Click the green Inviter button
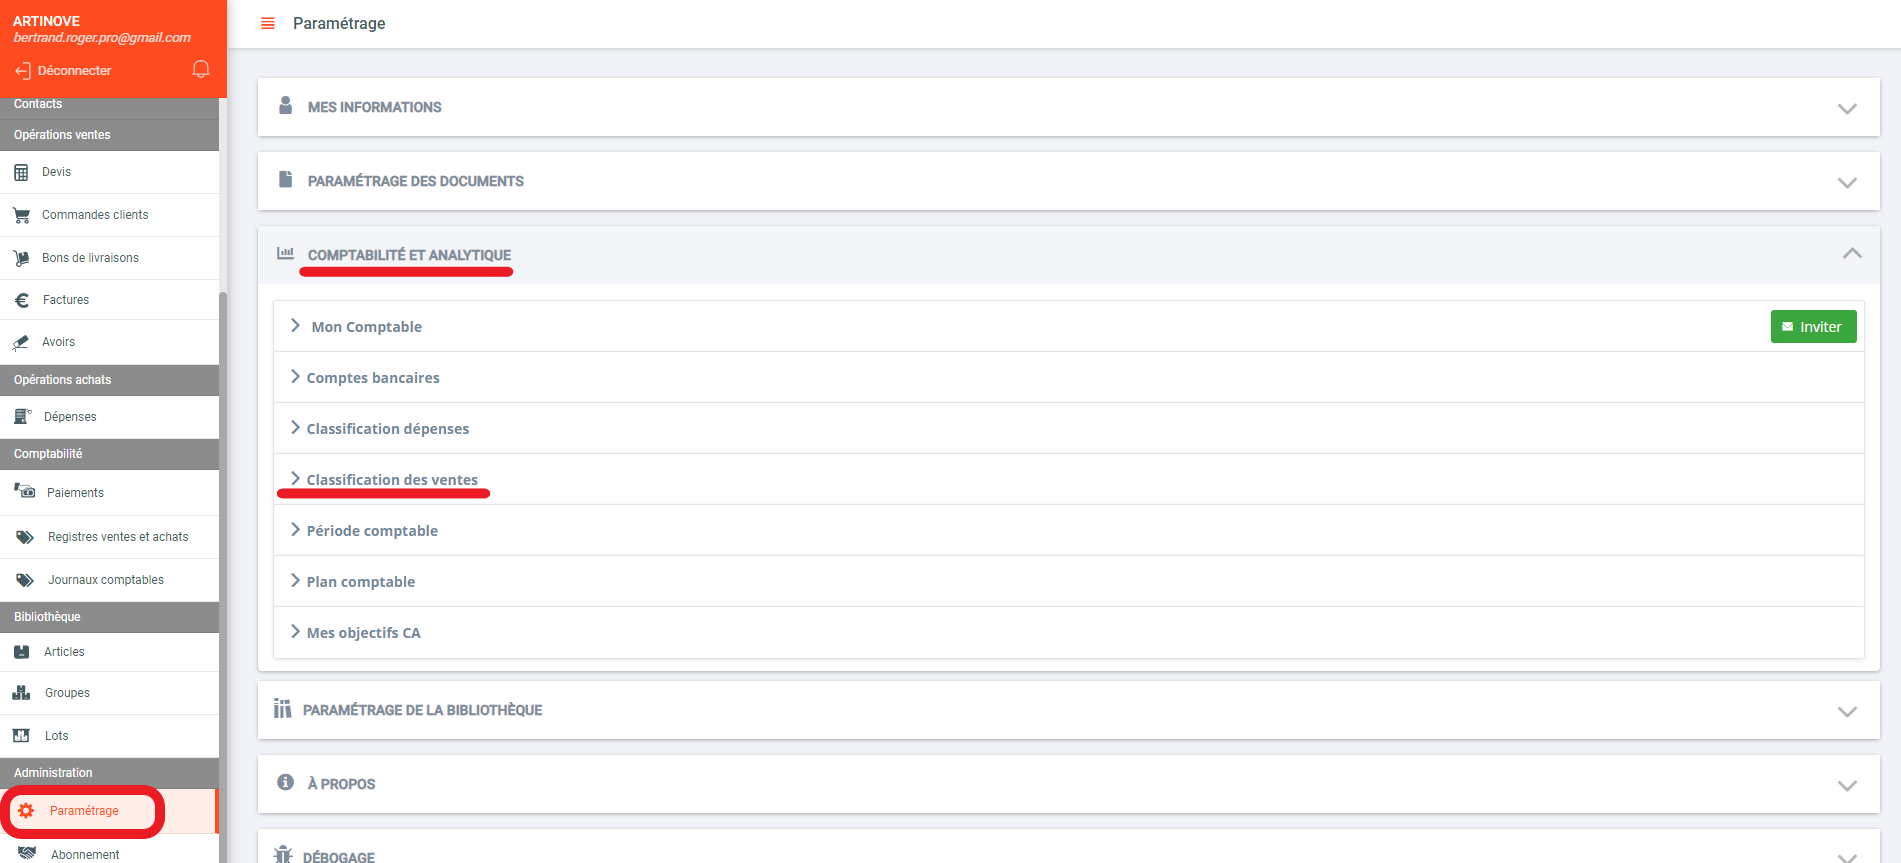 click(x=1812, y=327)
